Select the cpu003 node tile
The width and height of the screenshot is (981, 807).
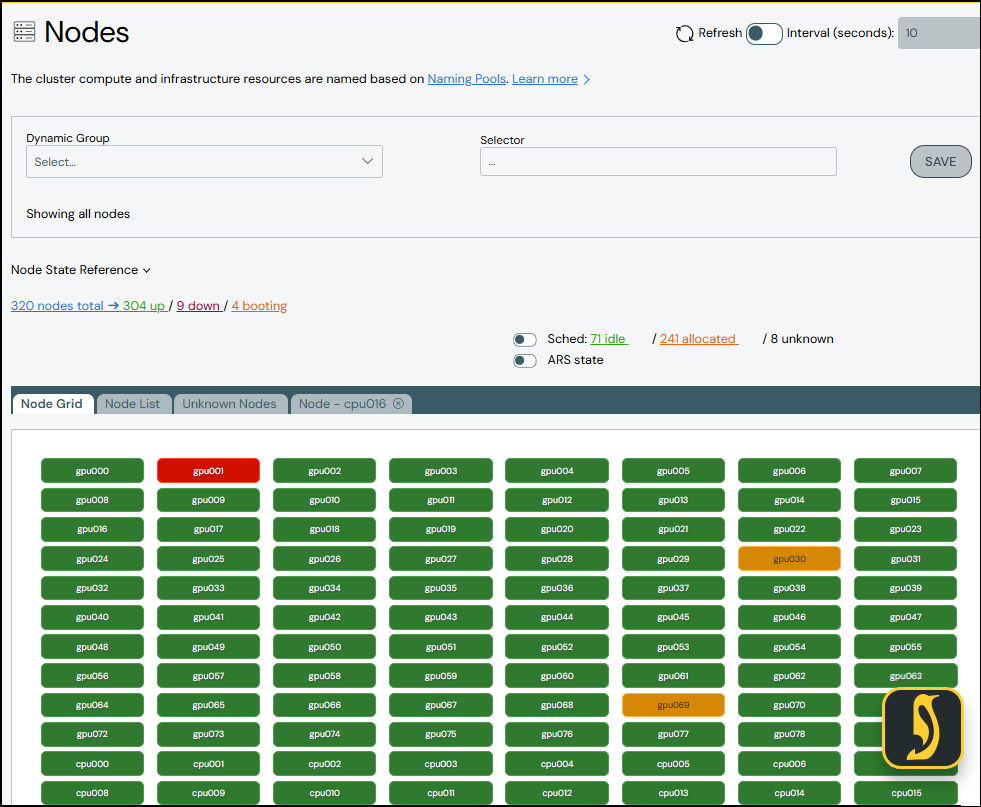click(x=441, y=764)
